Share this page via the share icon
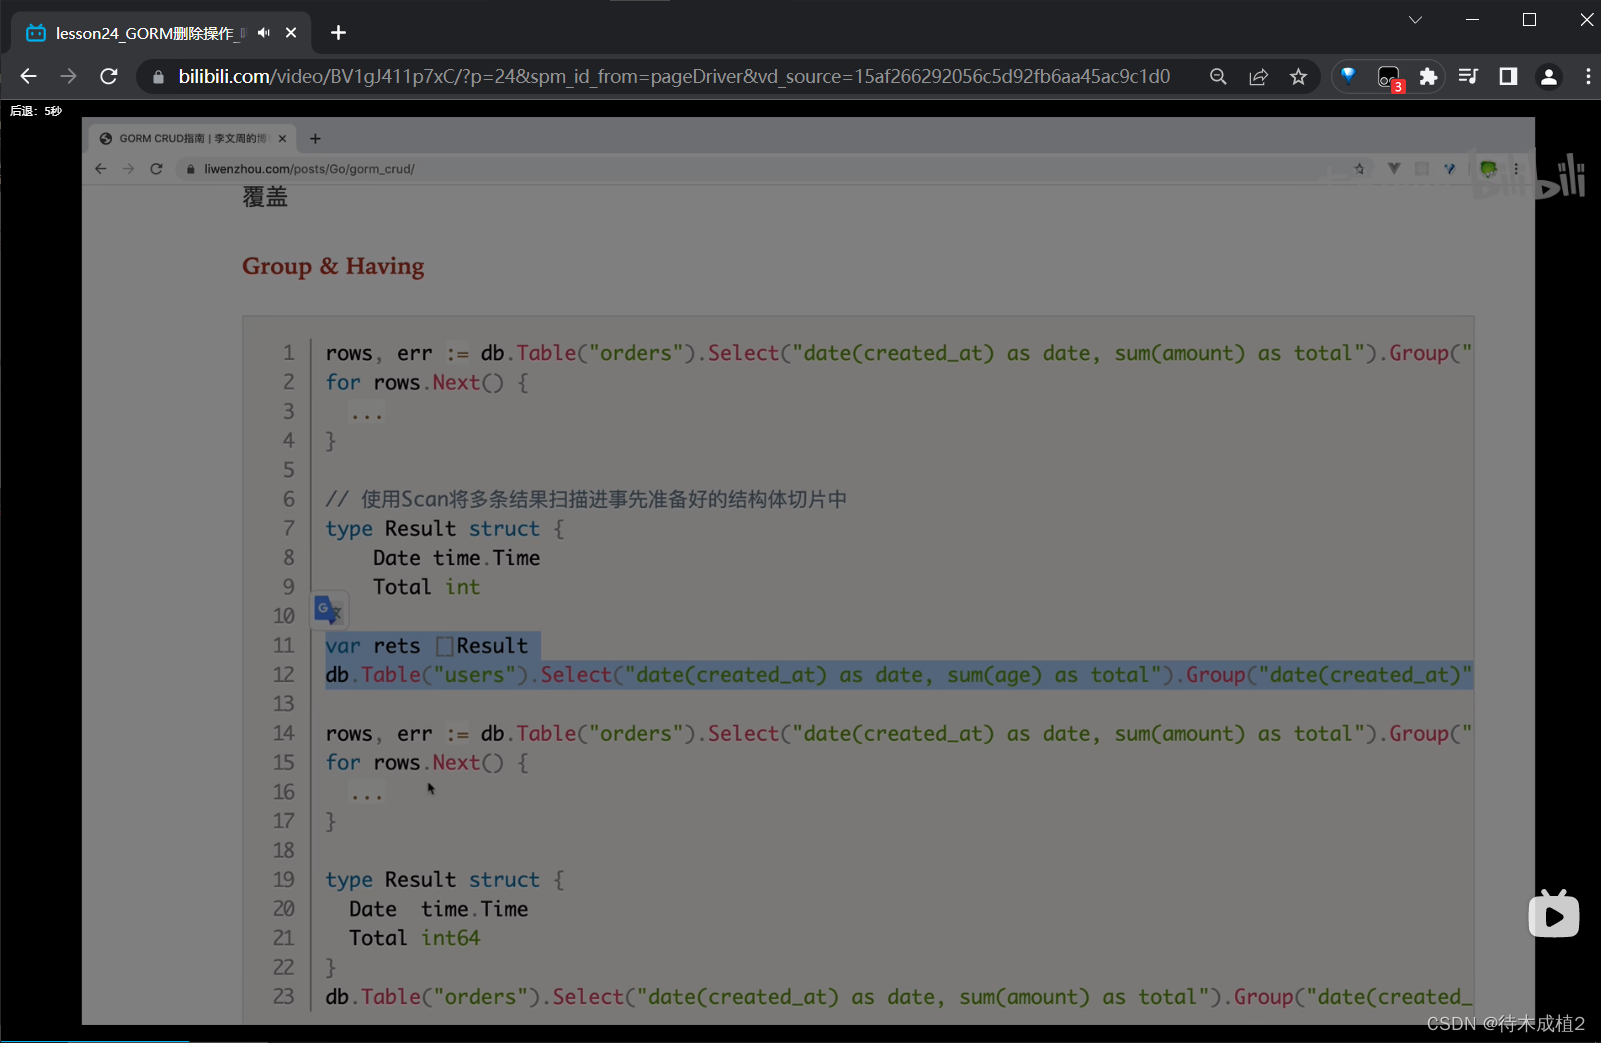 pos(1258,76)
